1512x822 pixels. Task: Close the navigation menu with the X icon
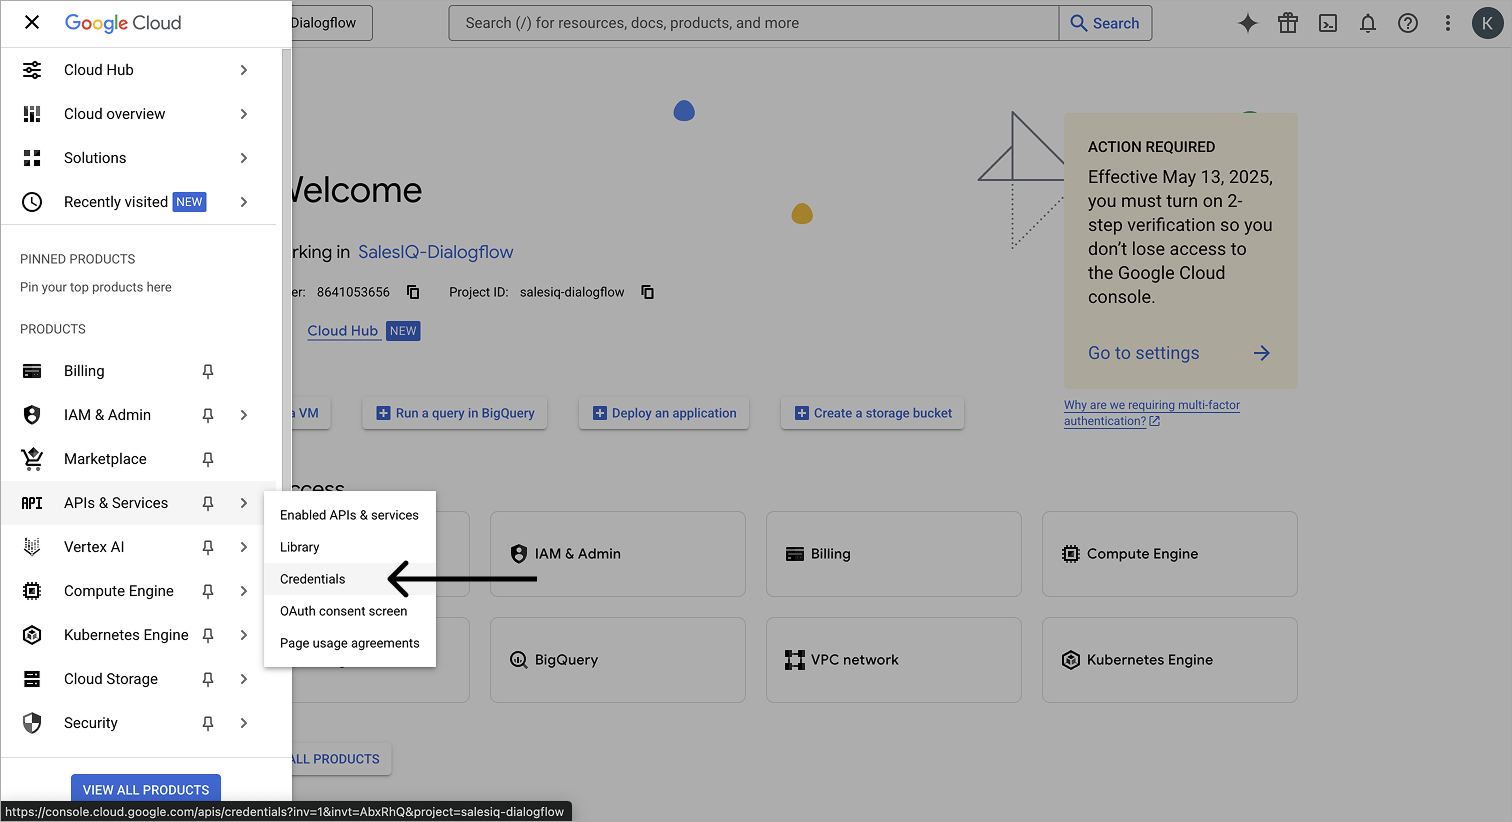pos(32,22)
